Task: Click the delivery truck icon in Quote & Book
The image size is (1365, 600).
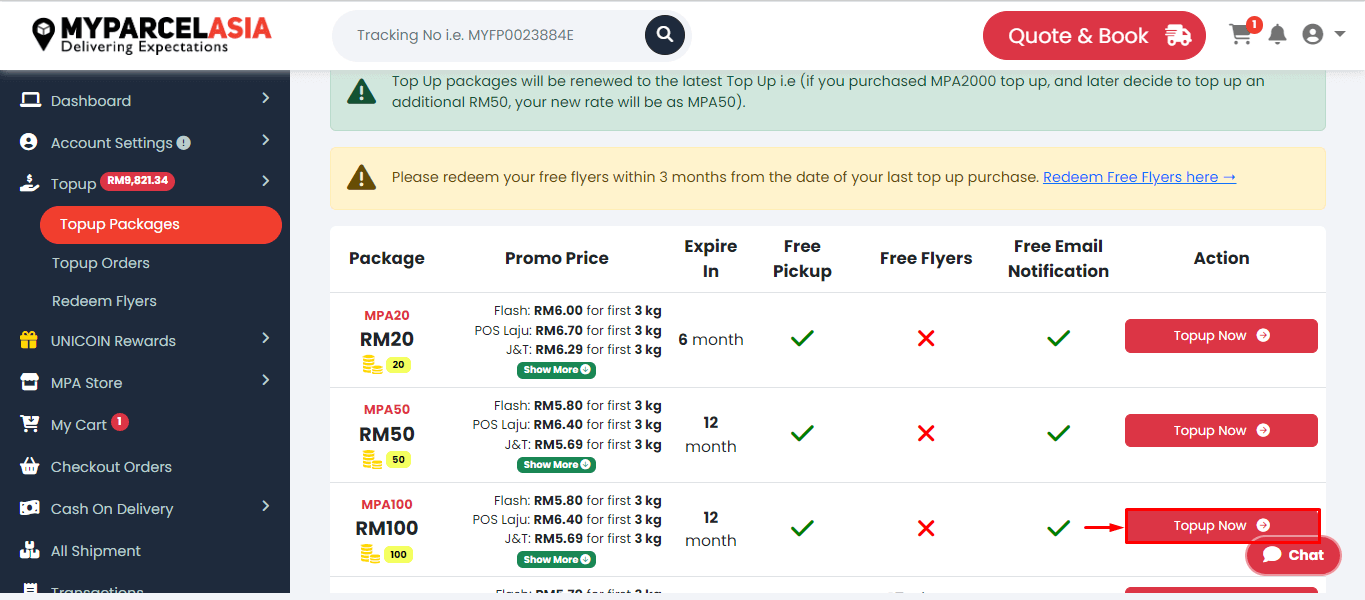Action: [1178, 36]
